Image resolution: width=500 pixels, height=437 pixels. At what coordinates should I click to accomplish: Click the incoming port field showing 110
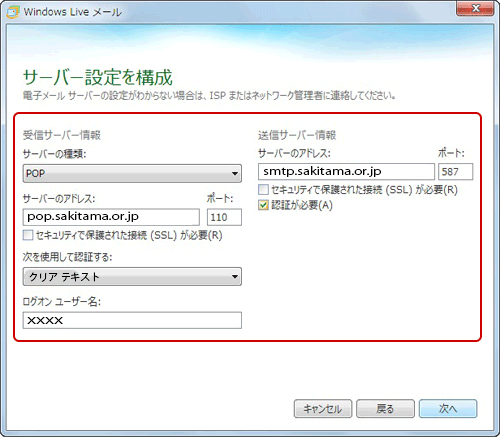[x=224, y=217]
